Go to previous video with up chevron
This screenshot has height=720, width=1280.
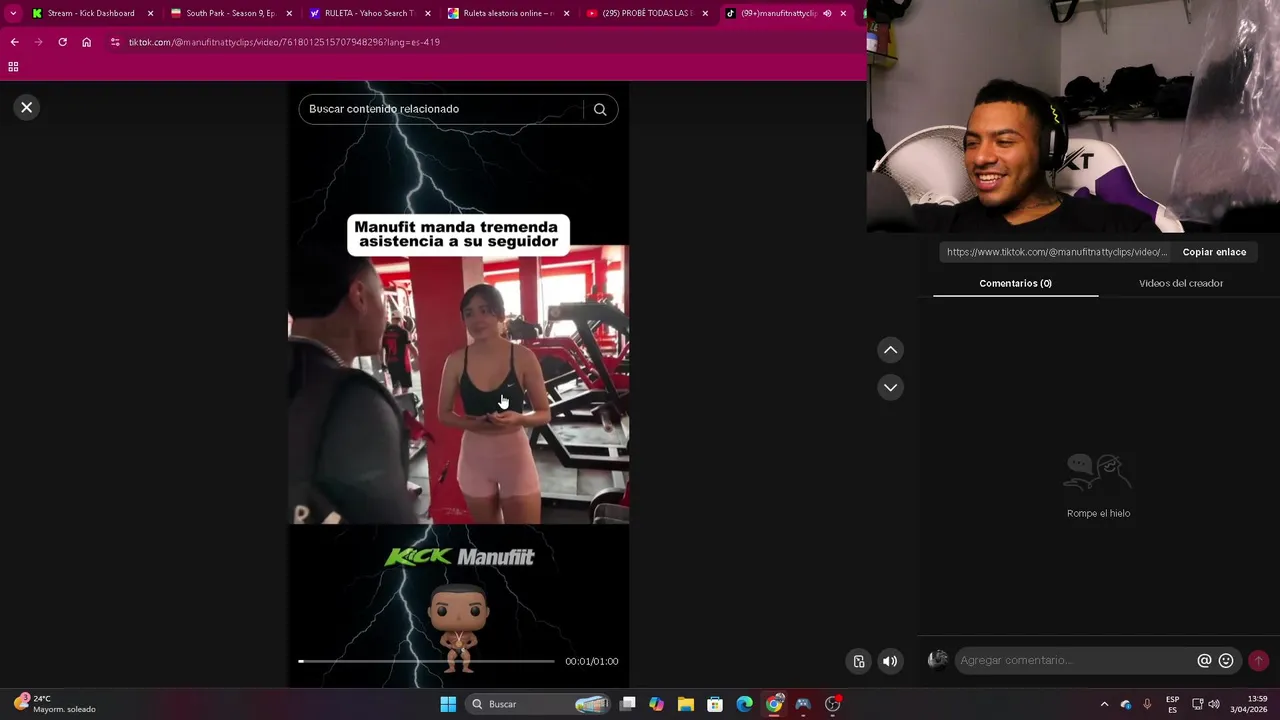coord(890,350)
